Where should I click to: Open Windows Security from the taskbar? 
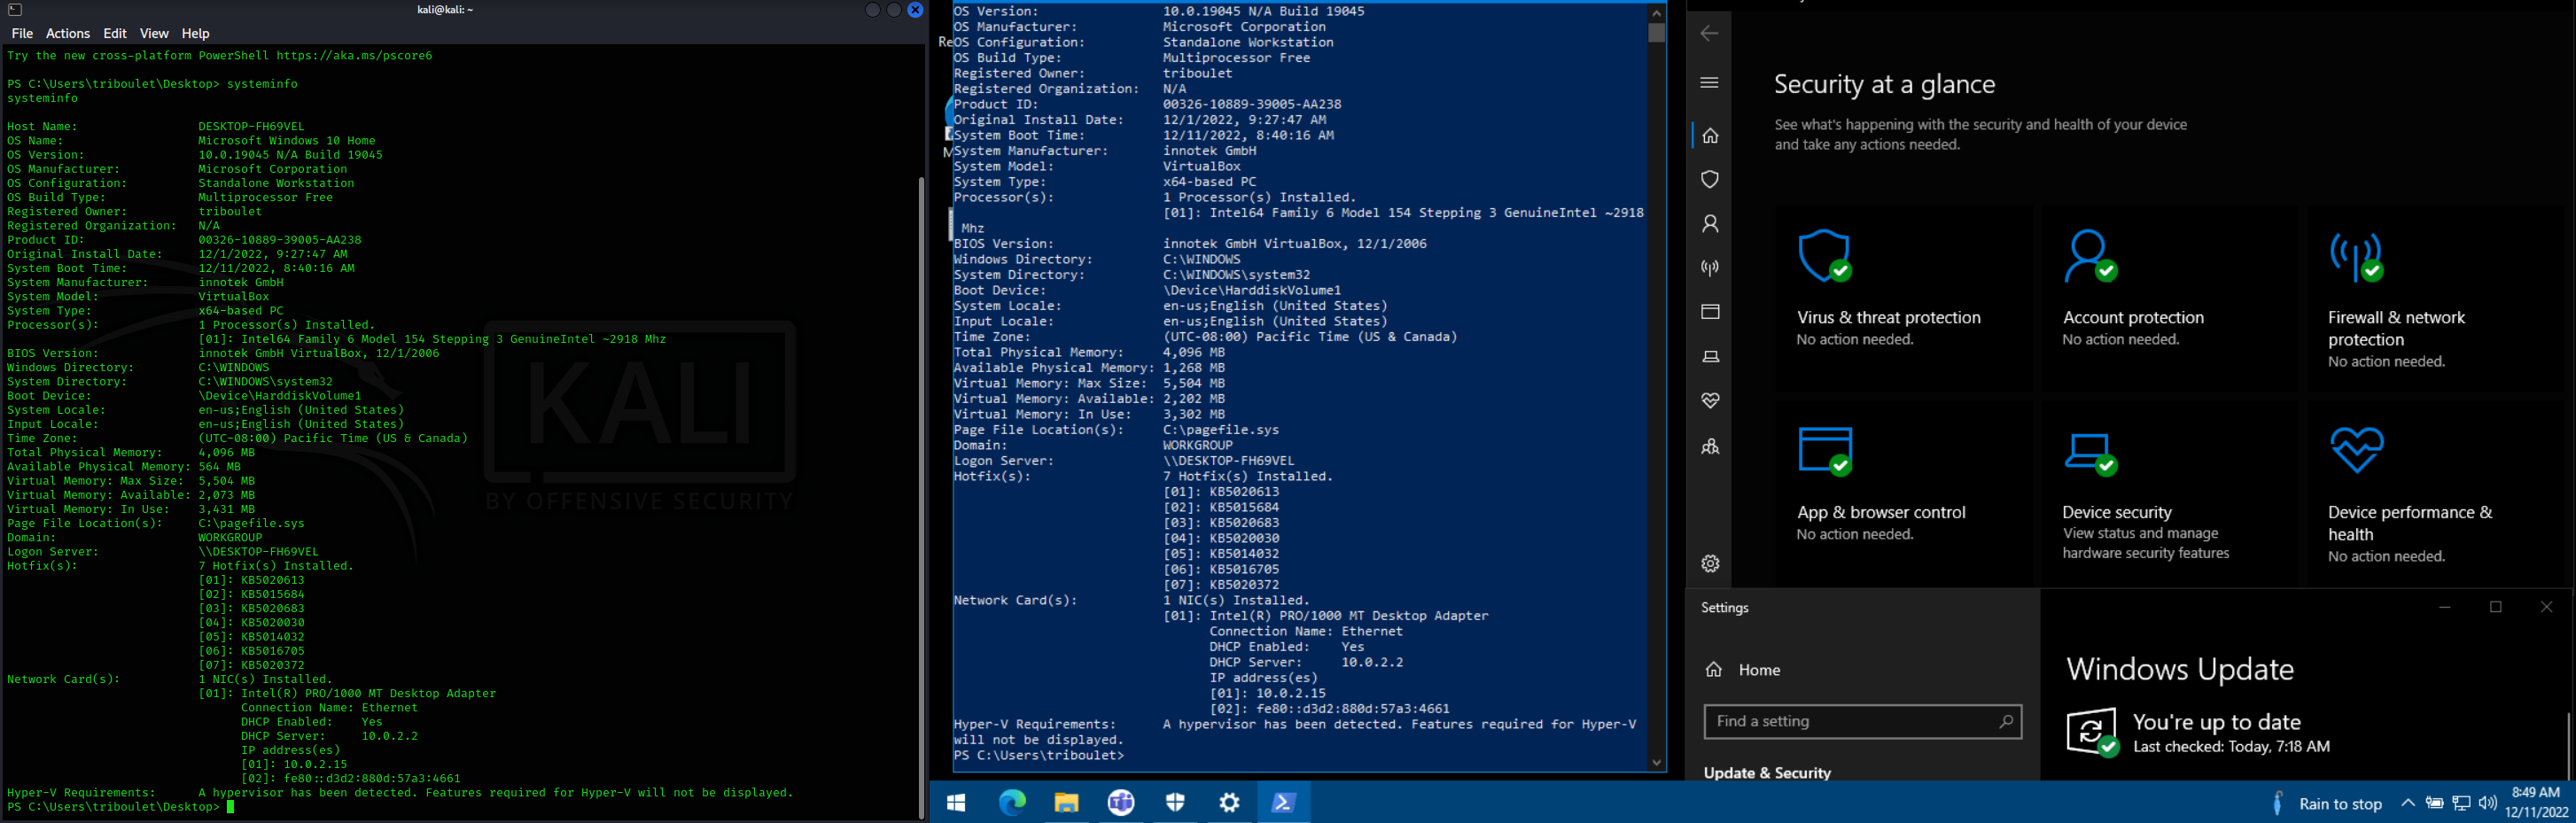point(1175,802)
